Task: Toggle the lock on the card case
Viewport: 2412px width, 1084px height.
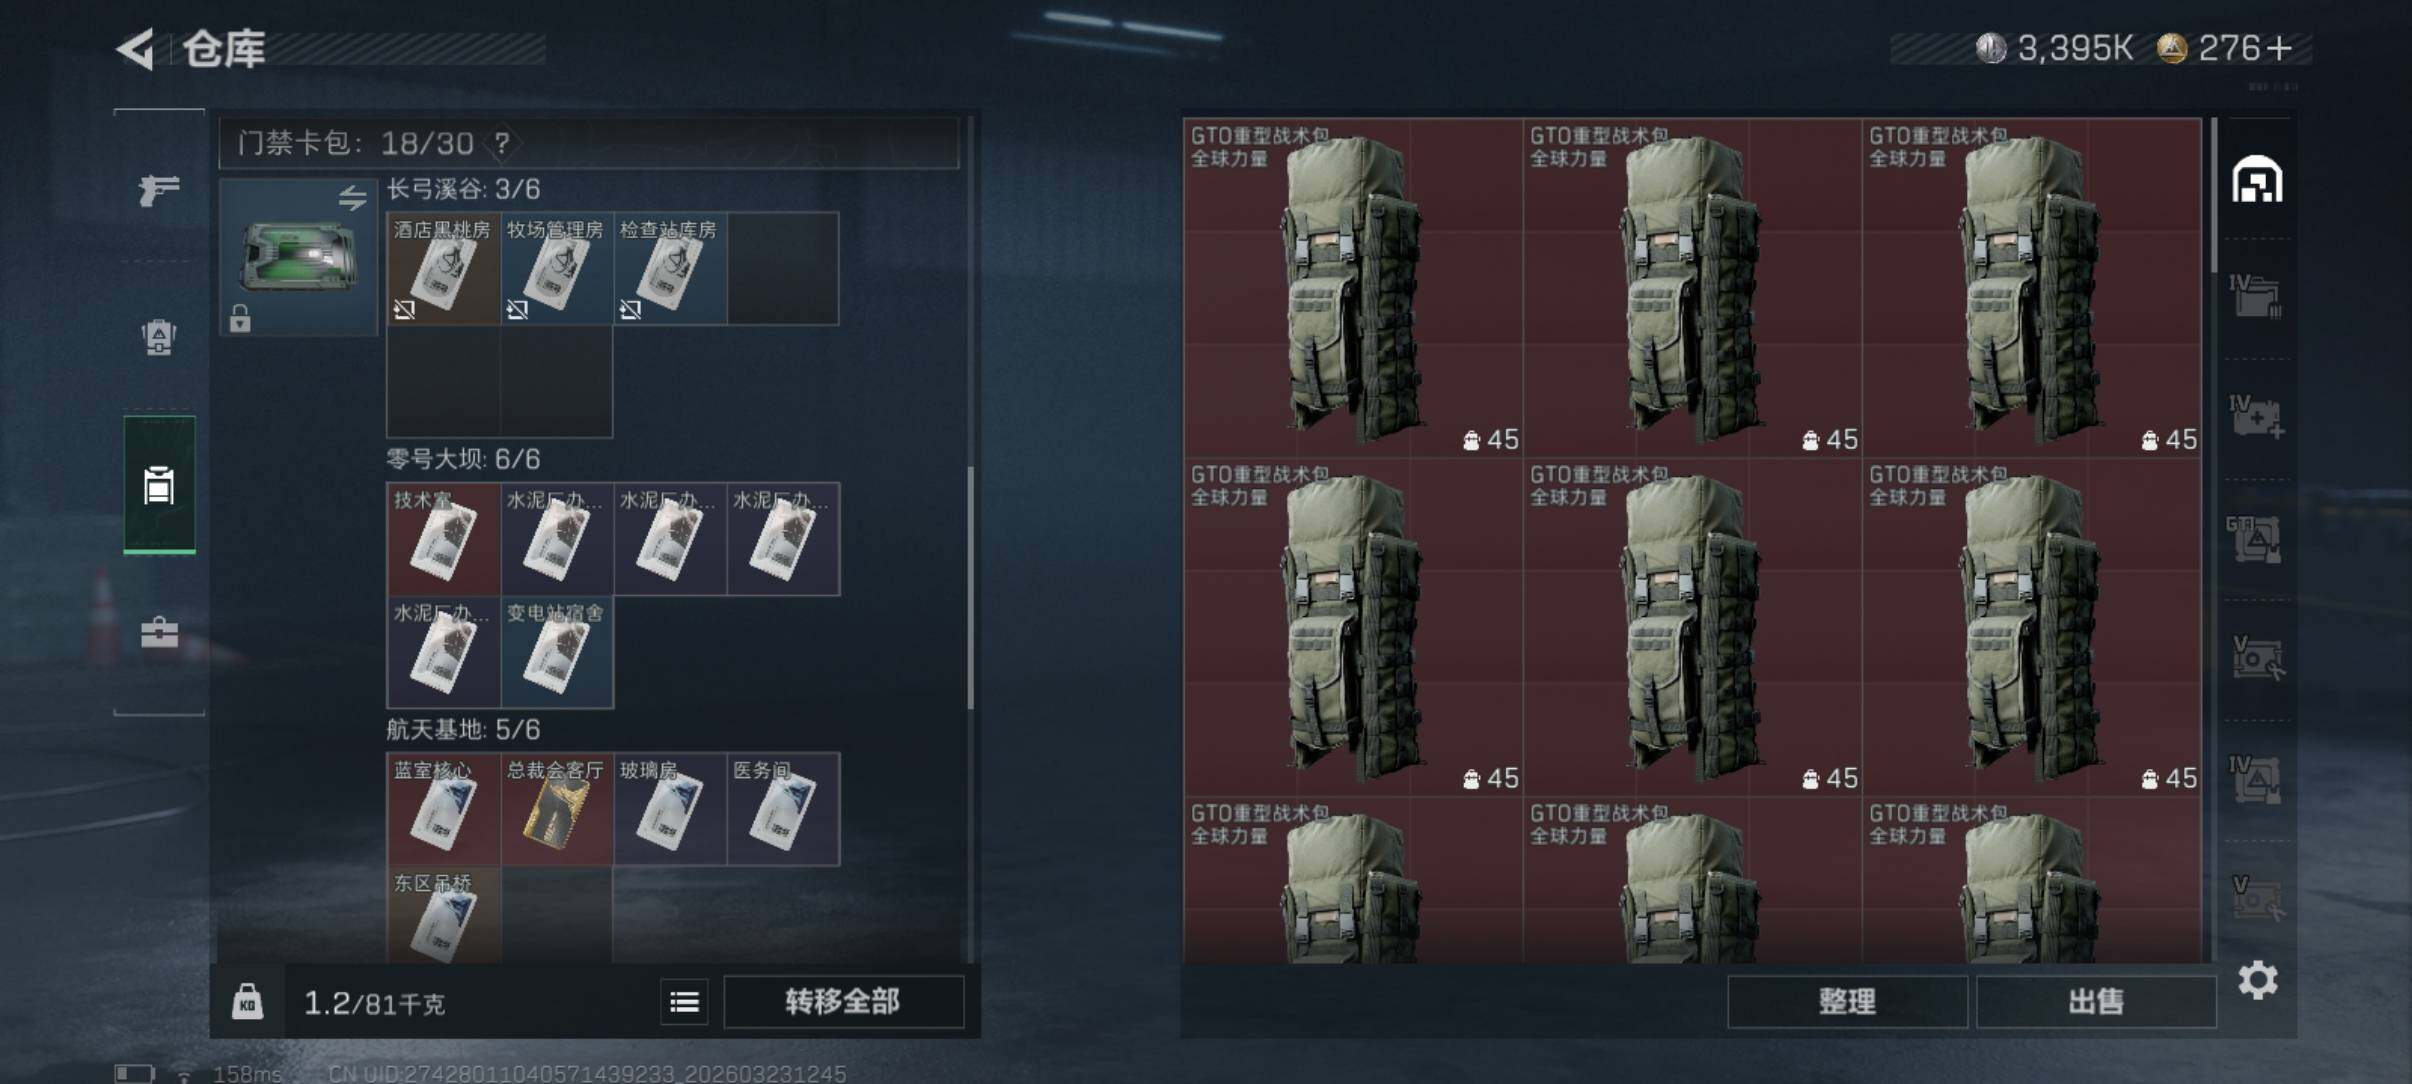Action: coord(240,319)
